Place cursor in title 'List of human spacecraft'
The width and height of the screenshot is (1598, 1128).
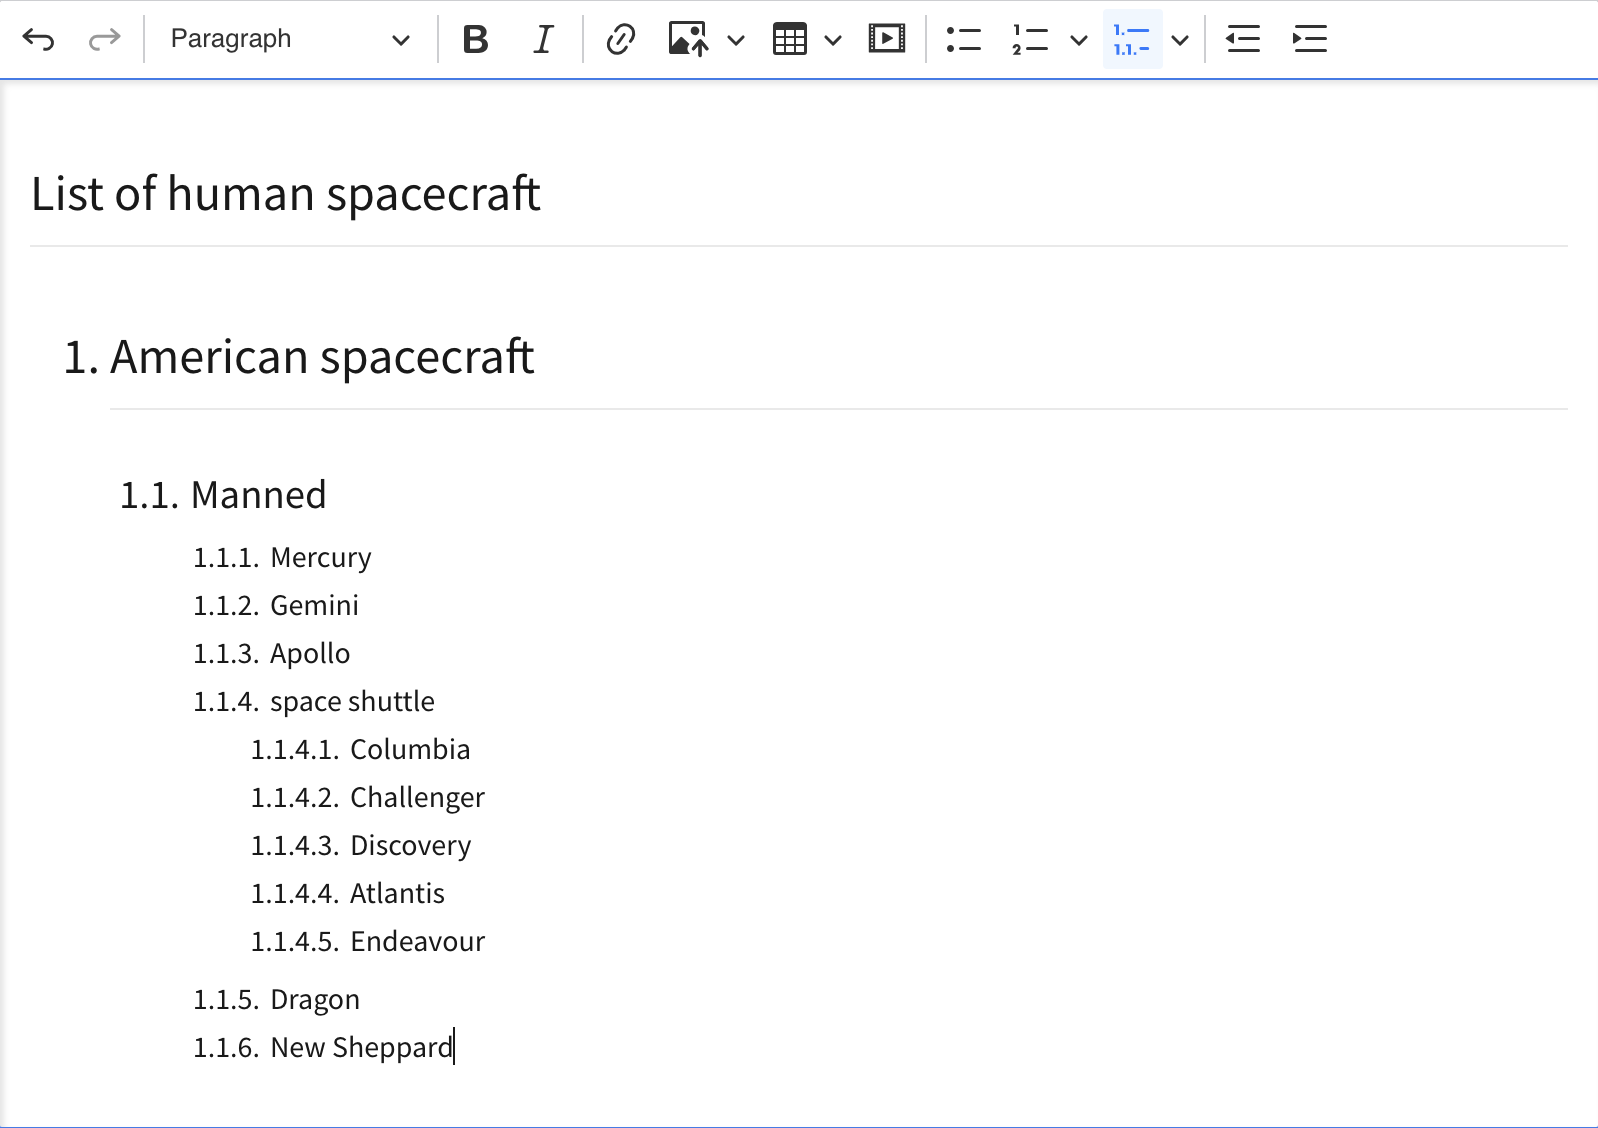coord(286,194)
